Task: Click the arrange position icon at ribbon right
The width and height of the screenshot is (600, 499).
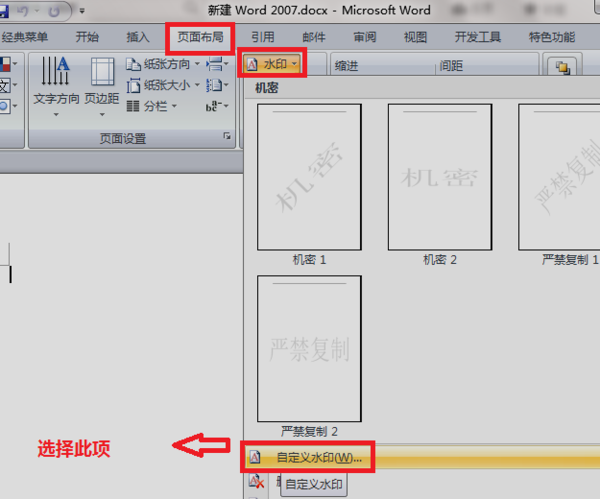Action: (x=562, y=67)
